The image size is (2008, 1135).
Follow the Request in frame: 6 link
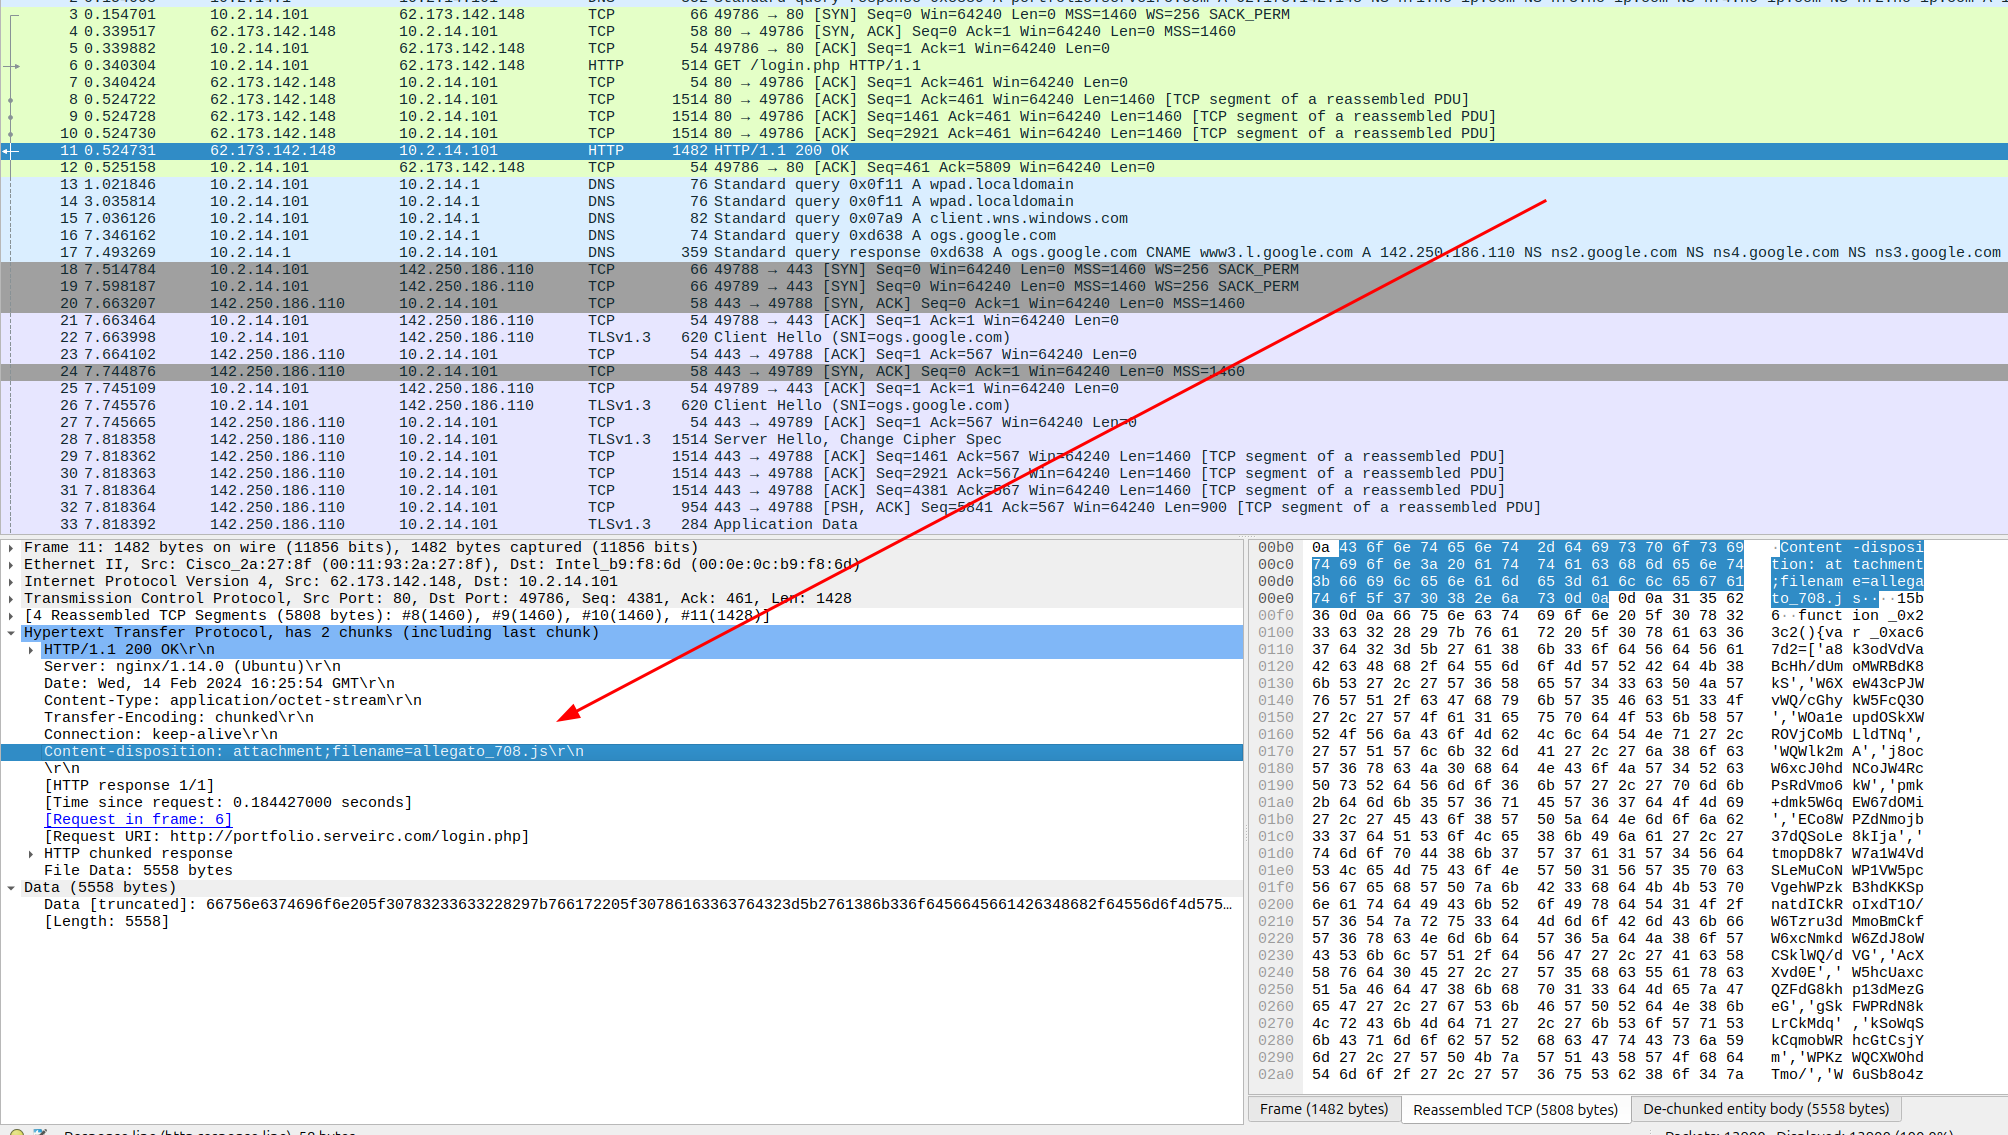tap(138, 819)
